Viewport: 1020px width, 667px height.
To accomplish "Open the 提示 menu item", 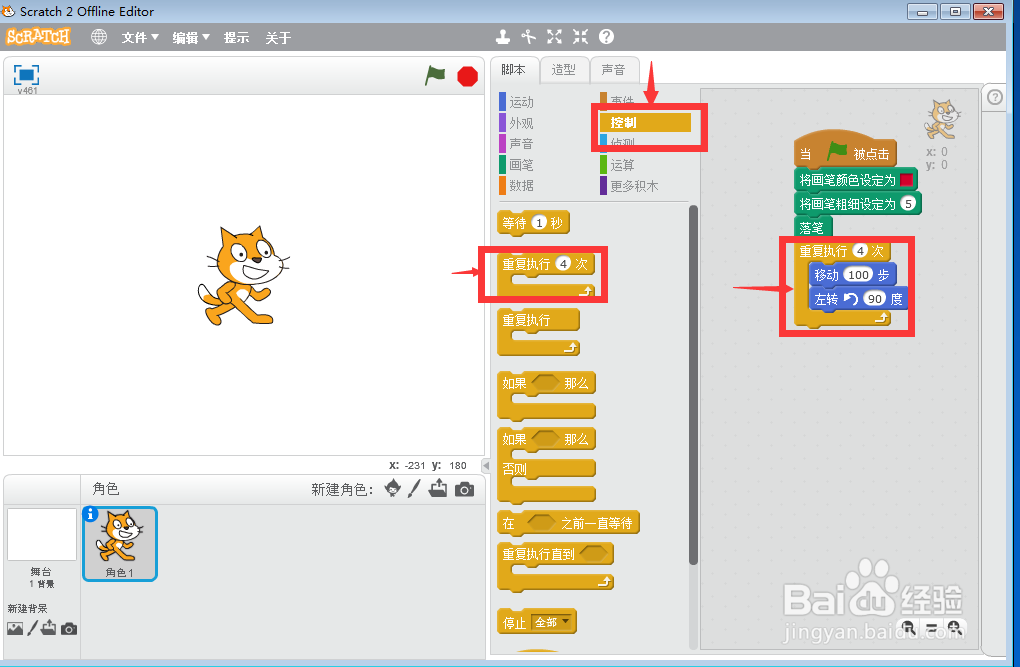I will (x=236, y=38).
